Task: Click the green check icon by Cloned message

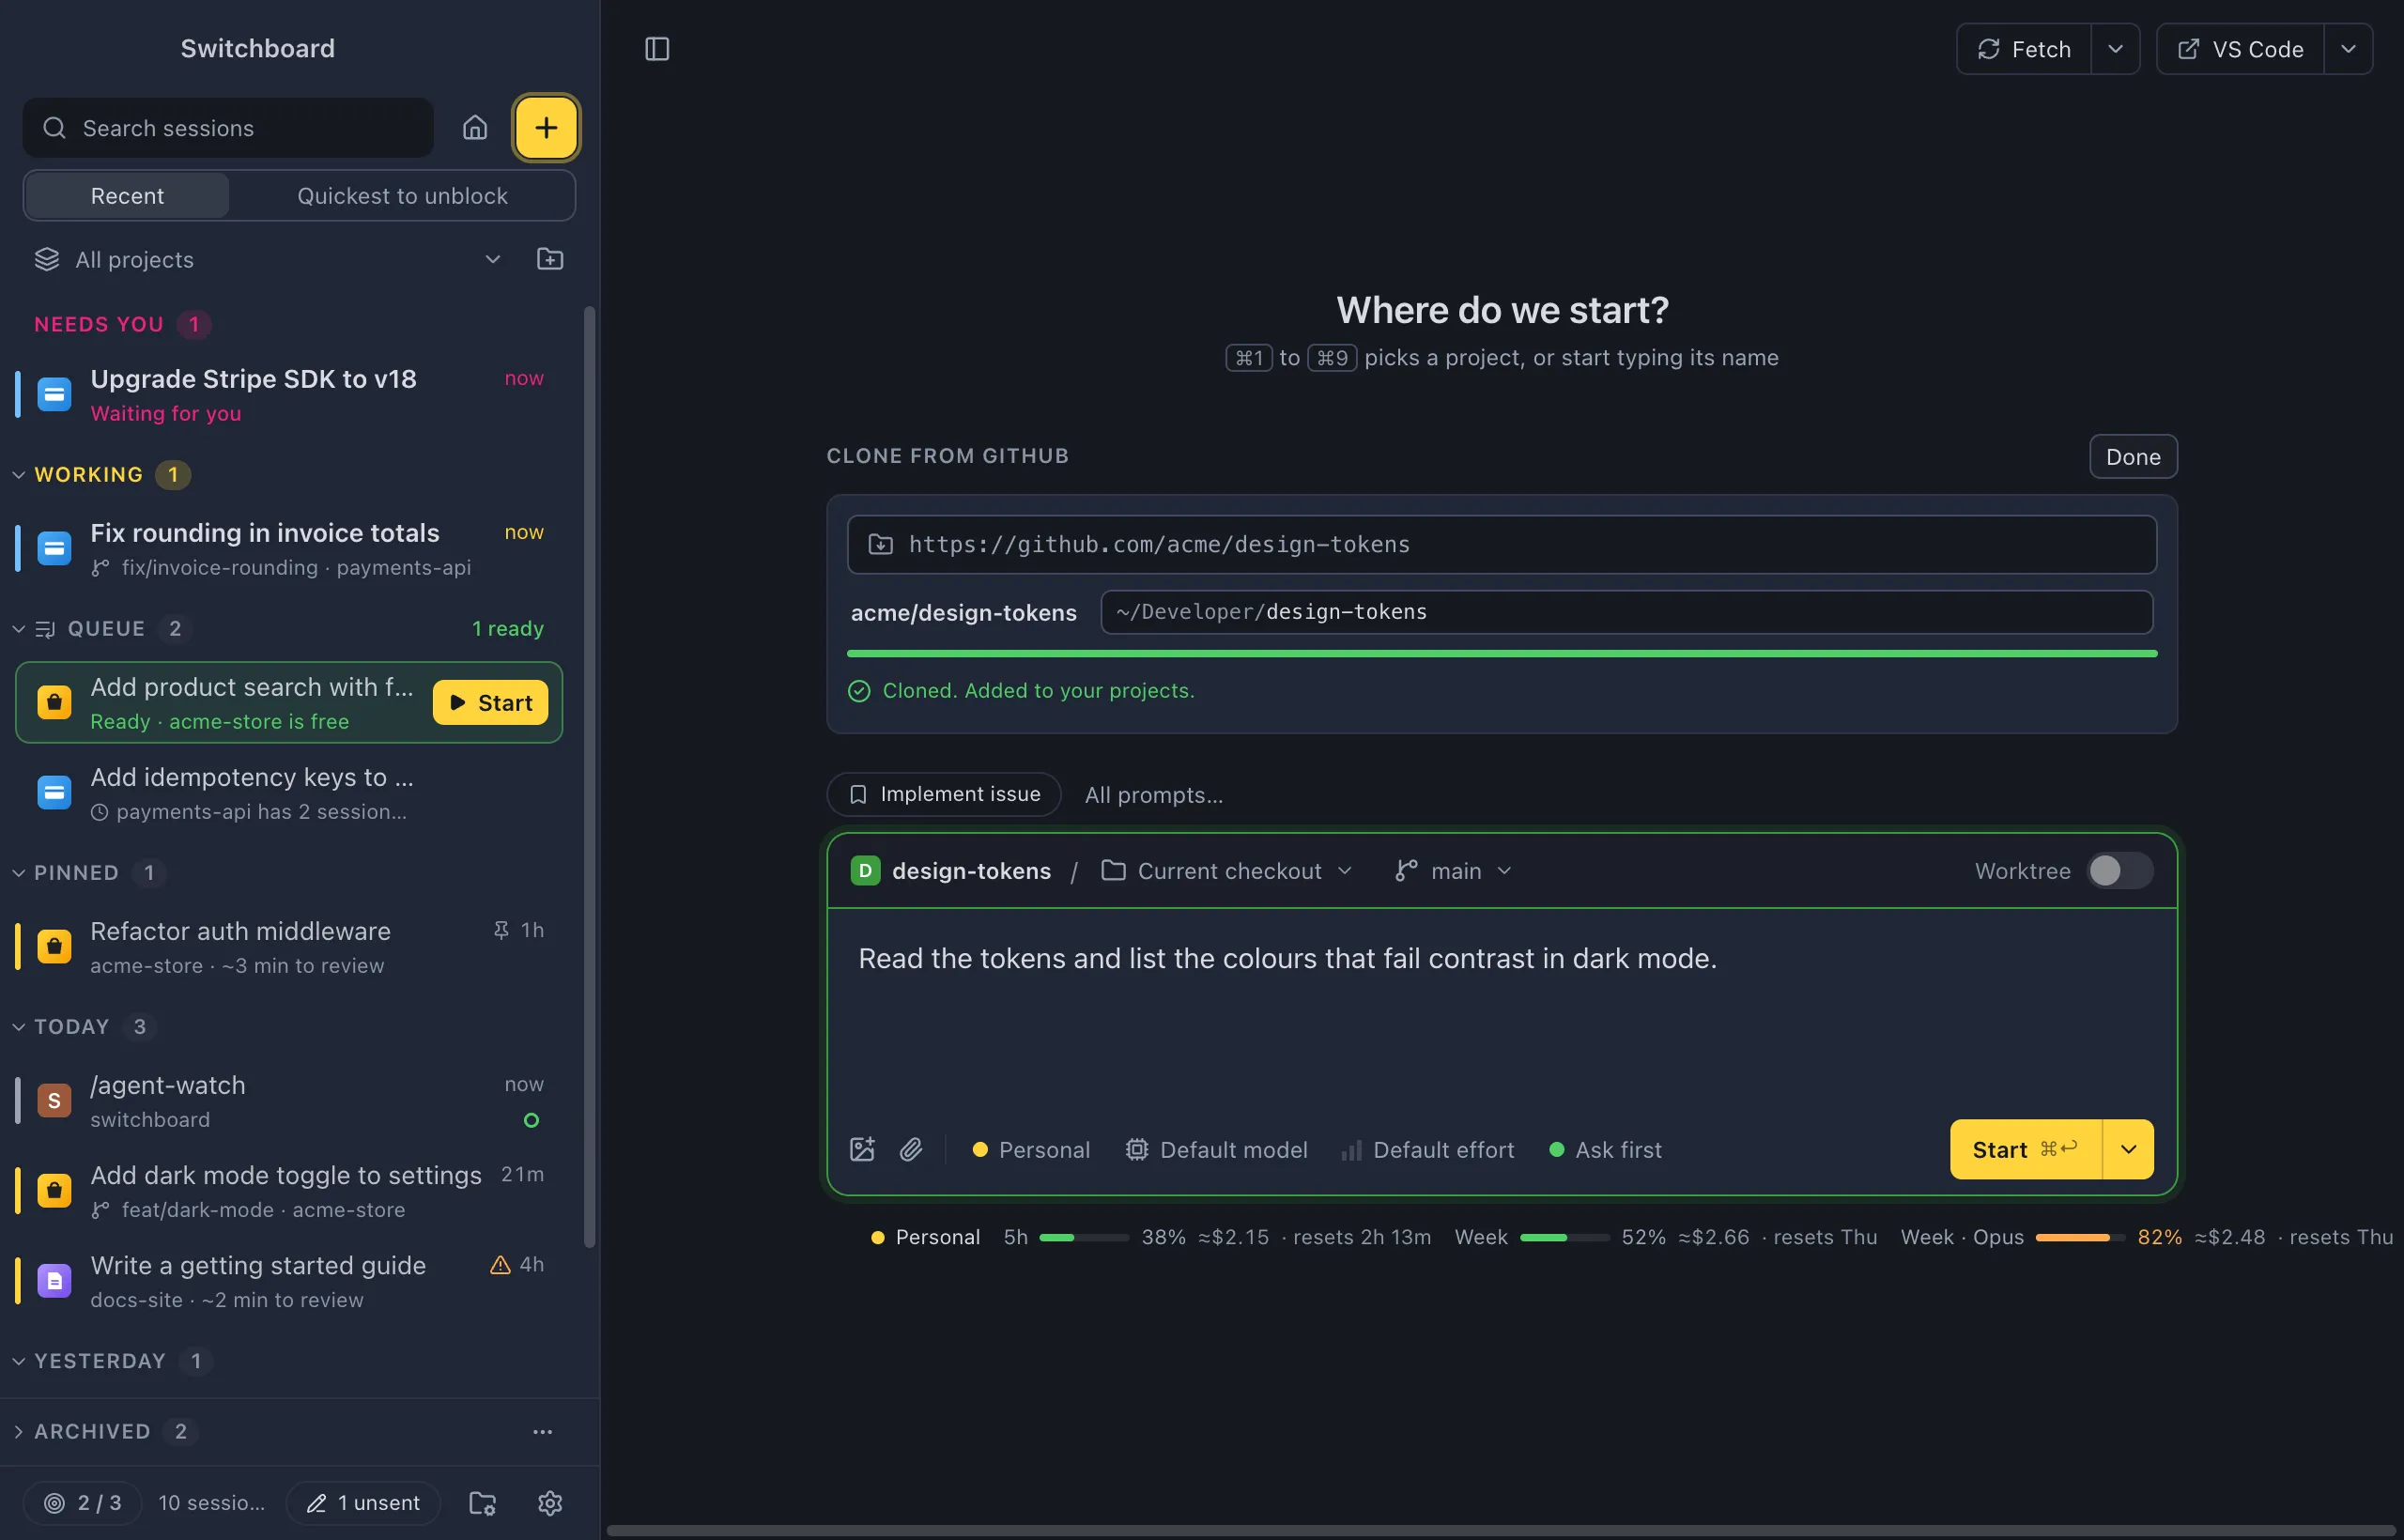Action: point(859,691)
